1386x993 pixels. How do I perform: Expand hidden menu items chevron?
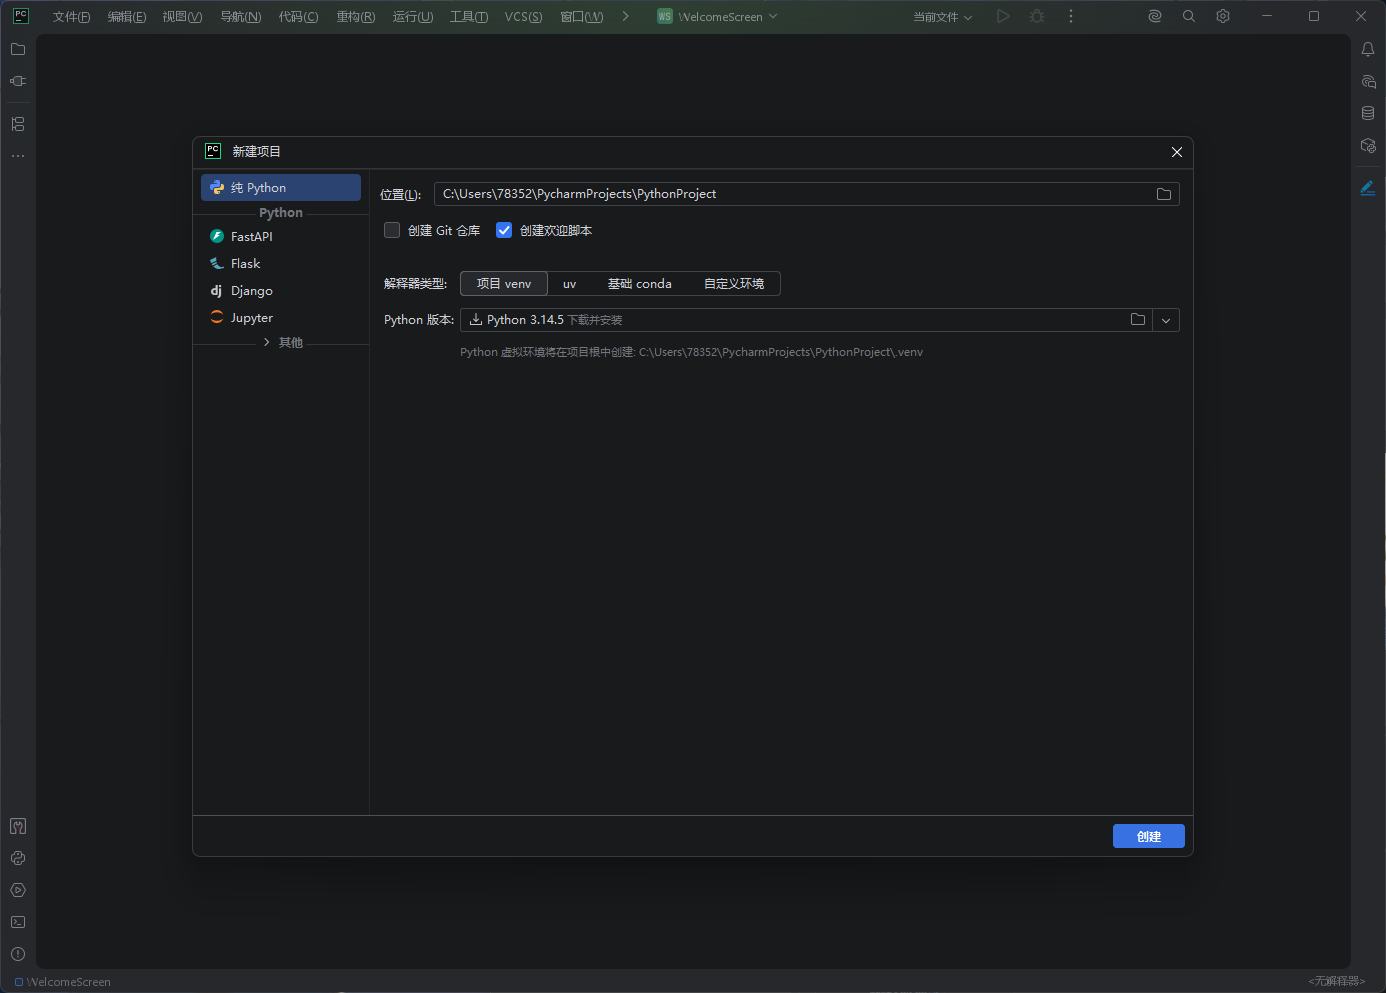(x=626, y=16)
